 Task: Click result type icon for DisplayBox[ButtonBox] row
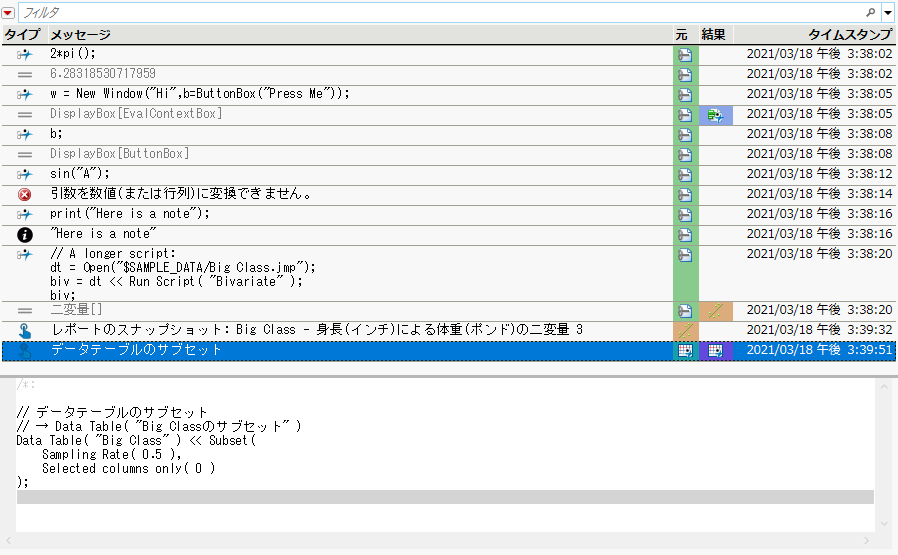click(25, 155)
